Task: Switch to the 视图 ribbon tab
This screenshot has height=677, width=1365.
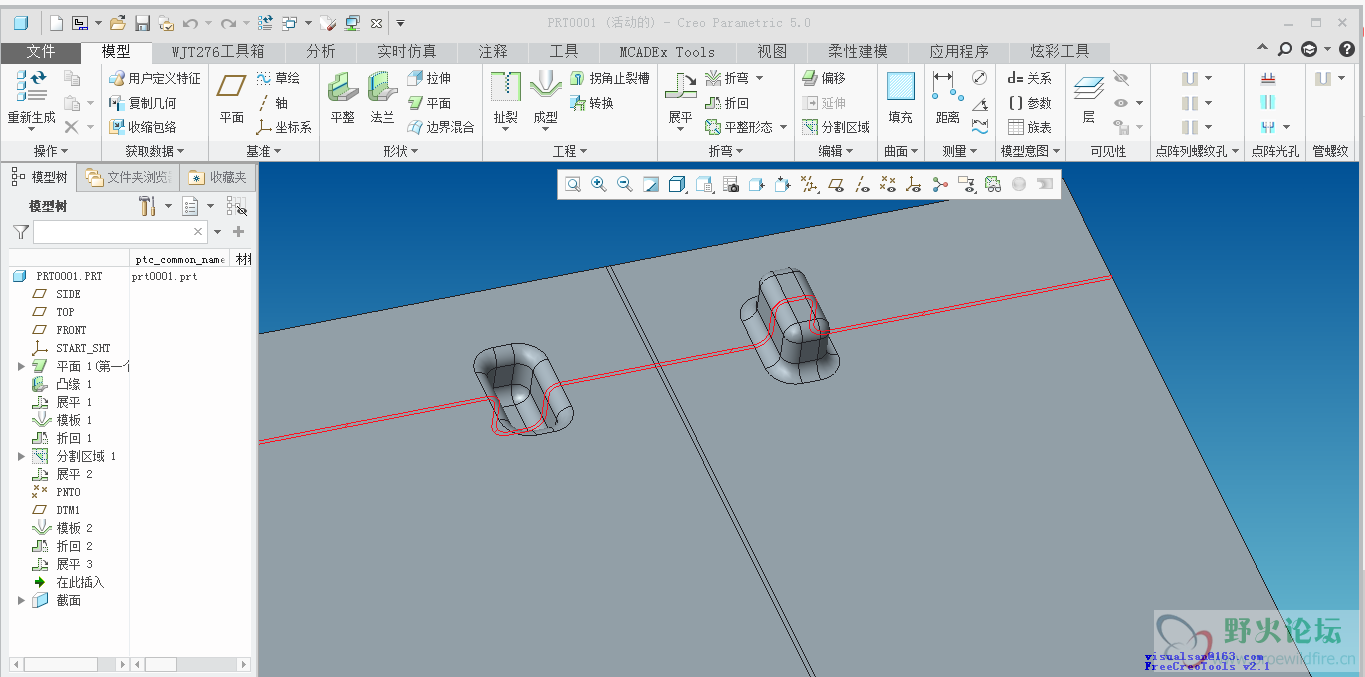Action: [772, 51]
